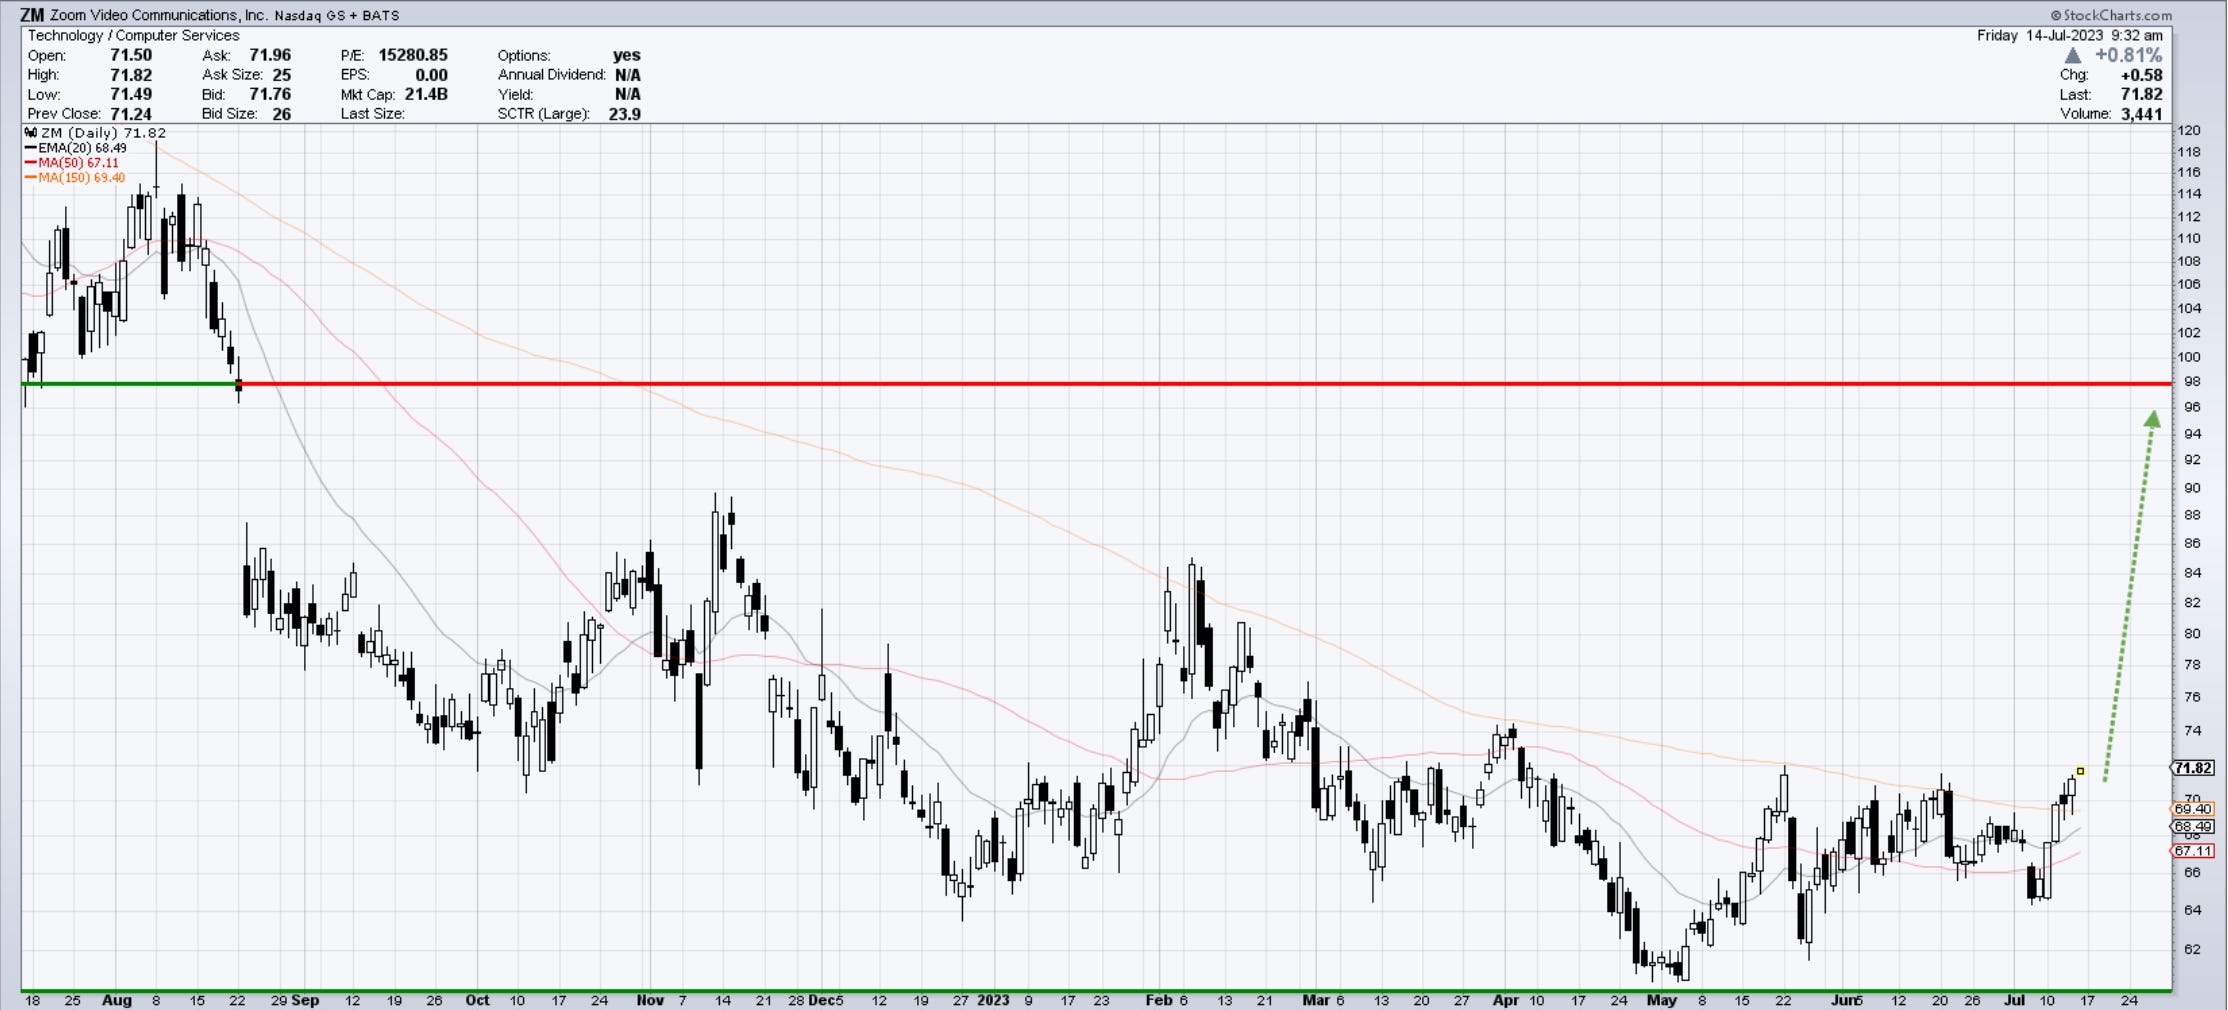
Task: Click the Mar label on the date axis
Action: coord(1315,1000)
